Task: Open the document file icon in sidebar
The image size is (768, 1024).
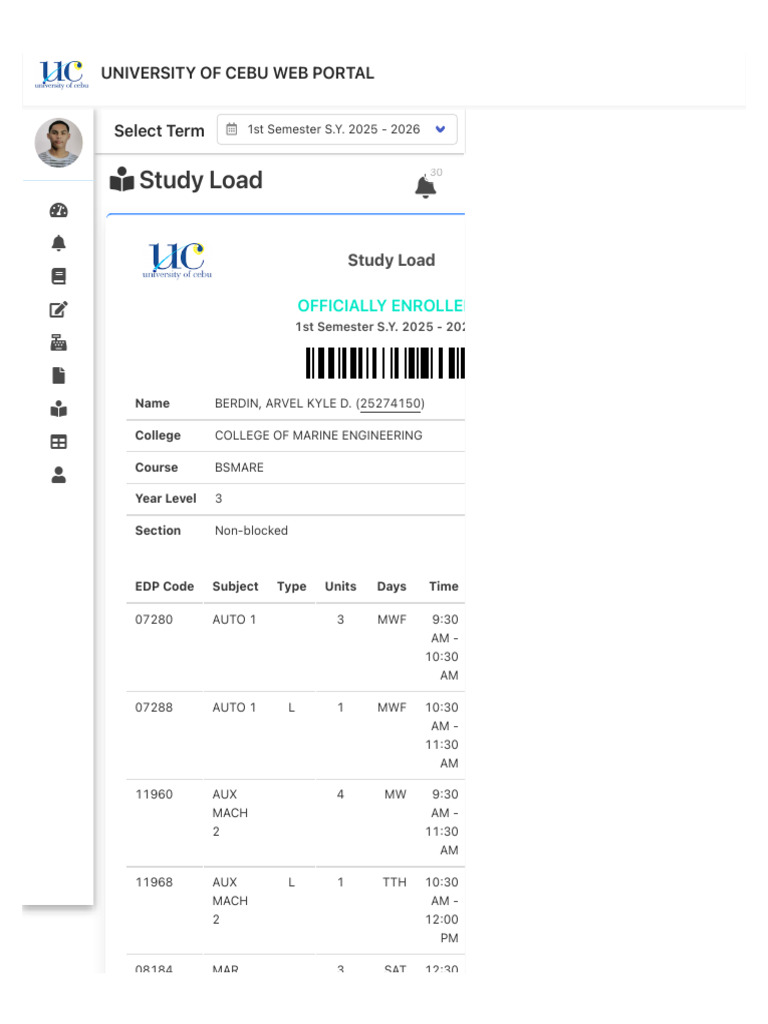Action: pos(59,376)
